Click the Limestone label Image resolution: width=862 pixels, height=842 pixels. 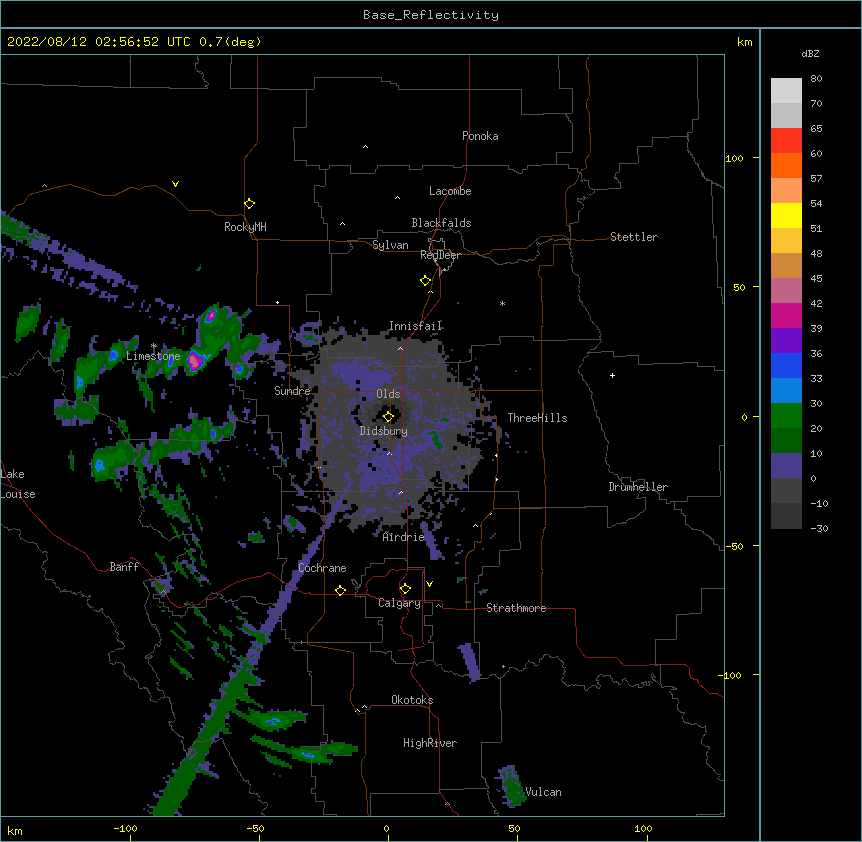(153, 356)
